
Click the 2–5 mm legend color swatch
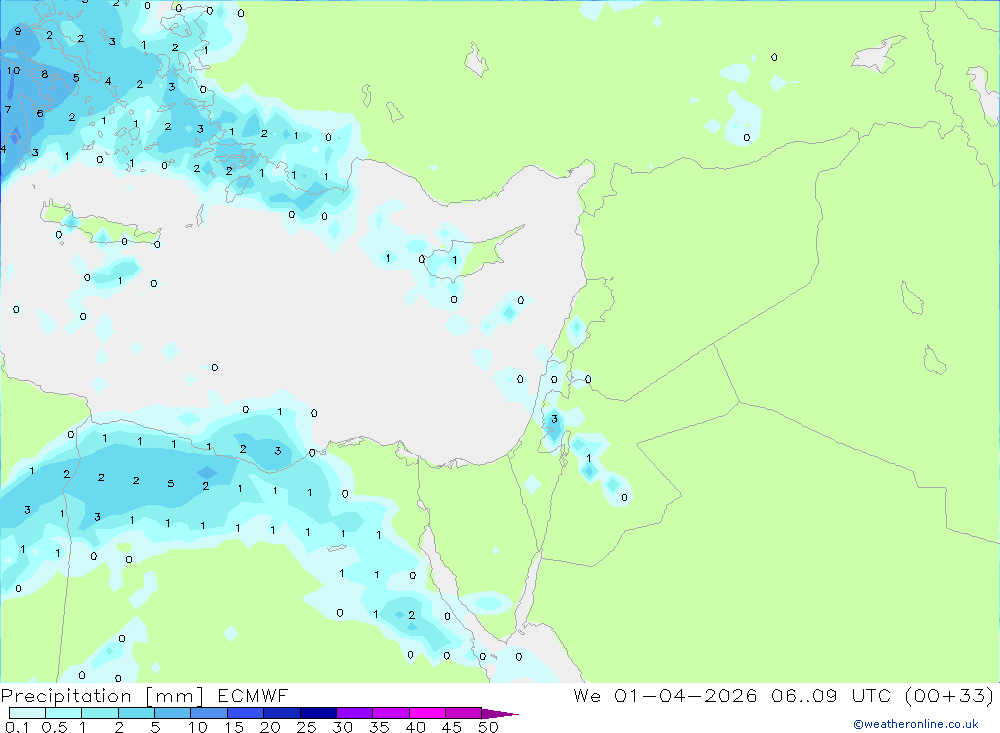136,713
